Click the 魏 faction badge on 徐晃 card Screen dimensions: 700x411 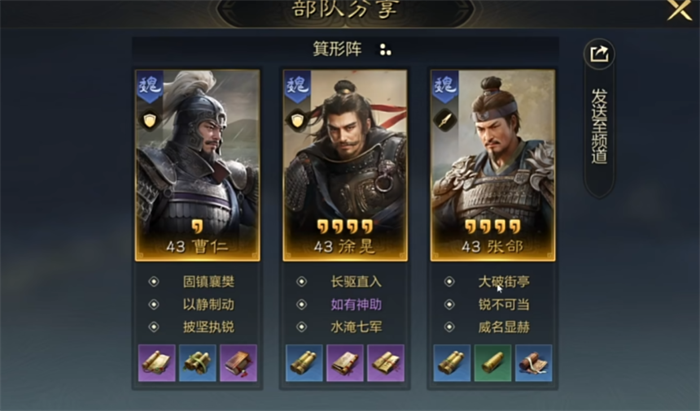point(297,86)
